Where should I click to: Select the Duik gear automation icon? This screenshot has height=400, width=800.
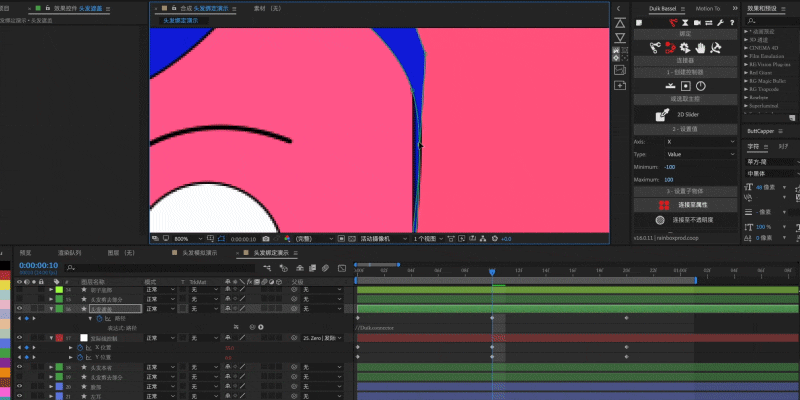[685, 48]
